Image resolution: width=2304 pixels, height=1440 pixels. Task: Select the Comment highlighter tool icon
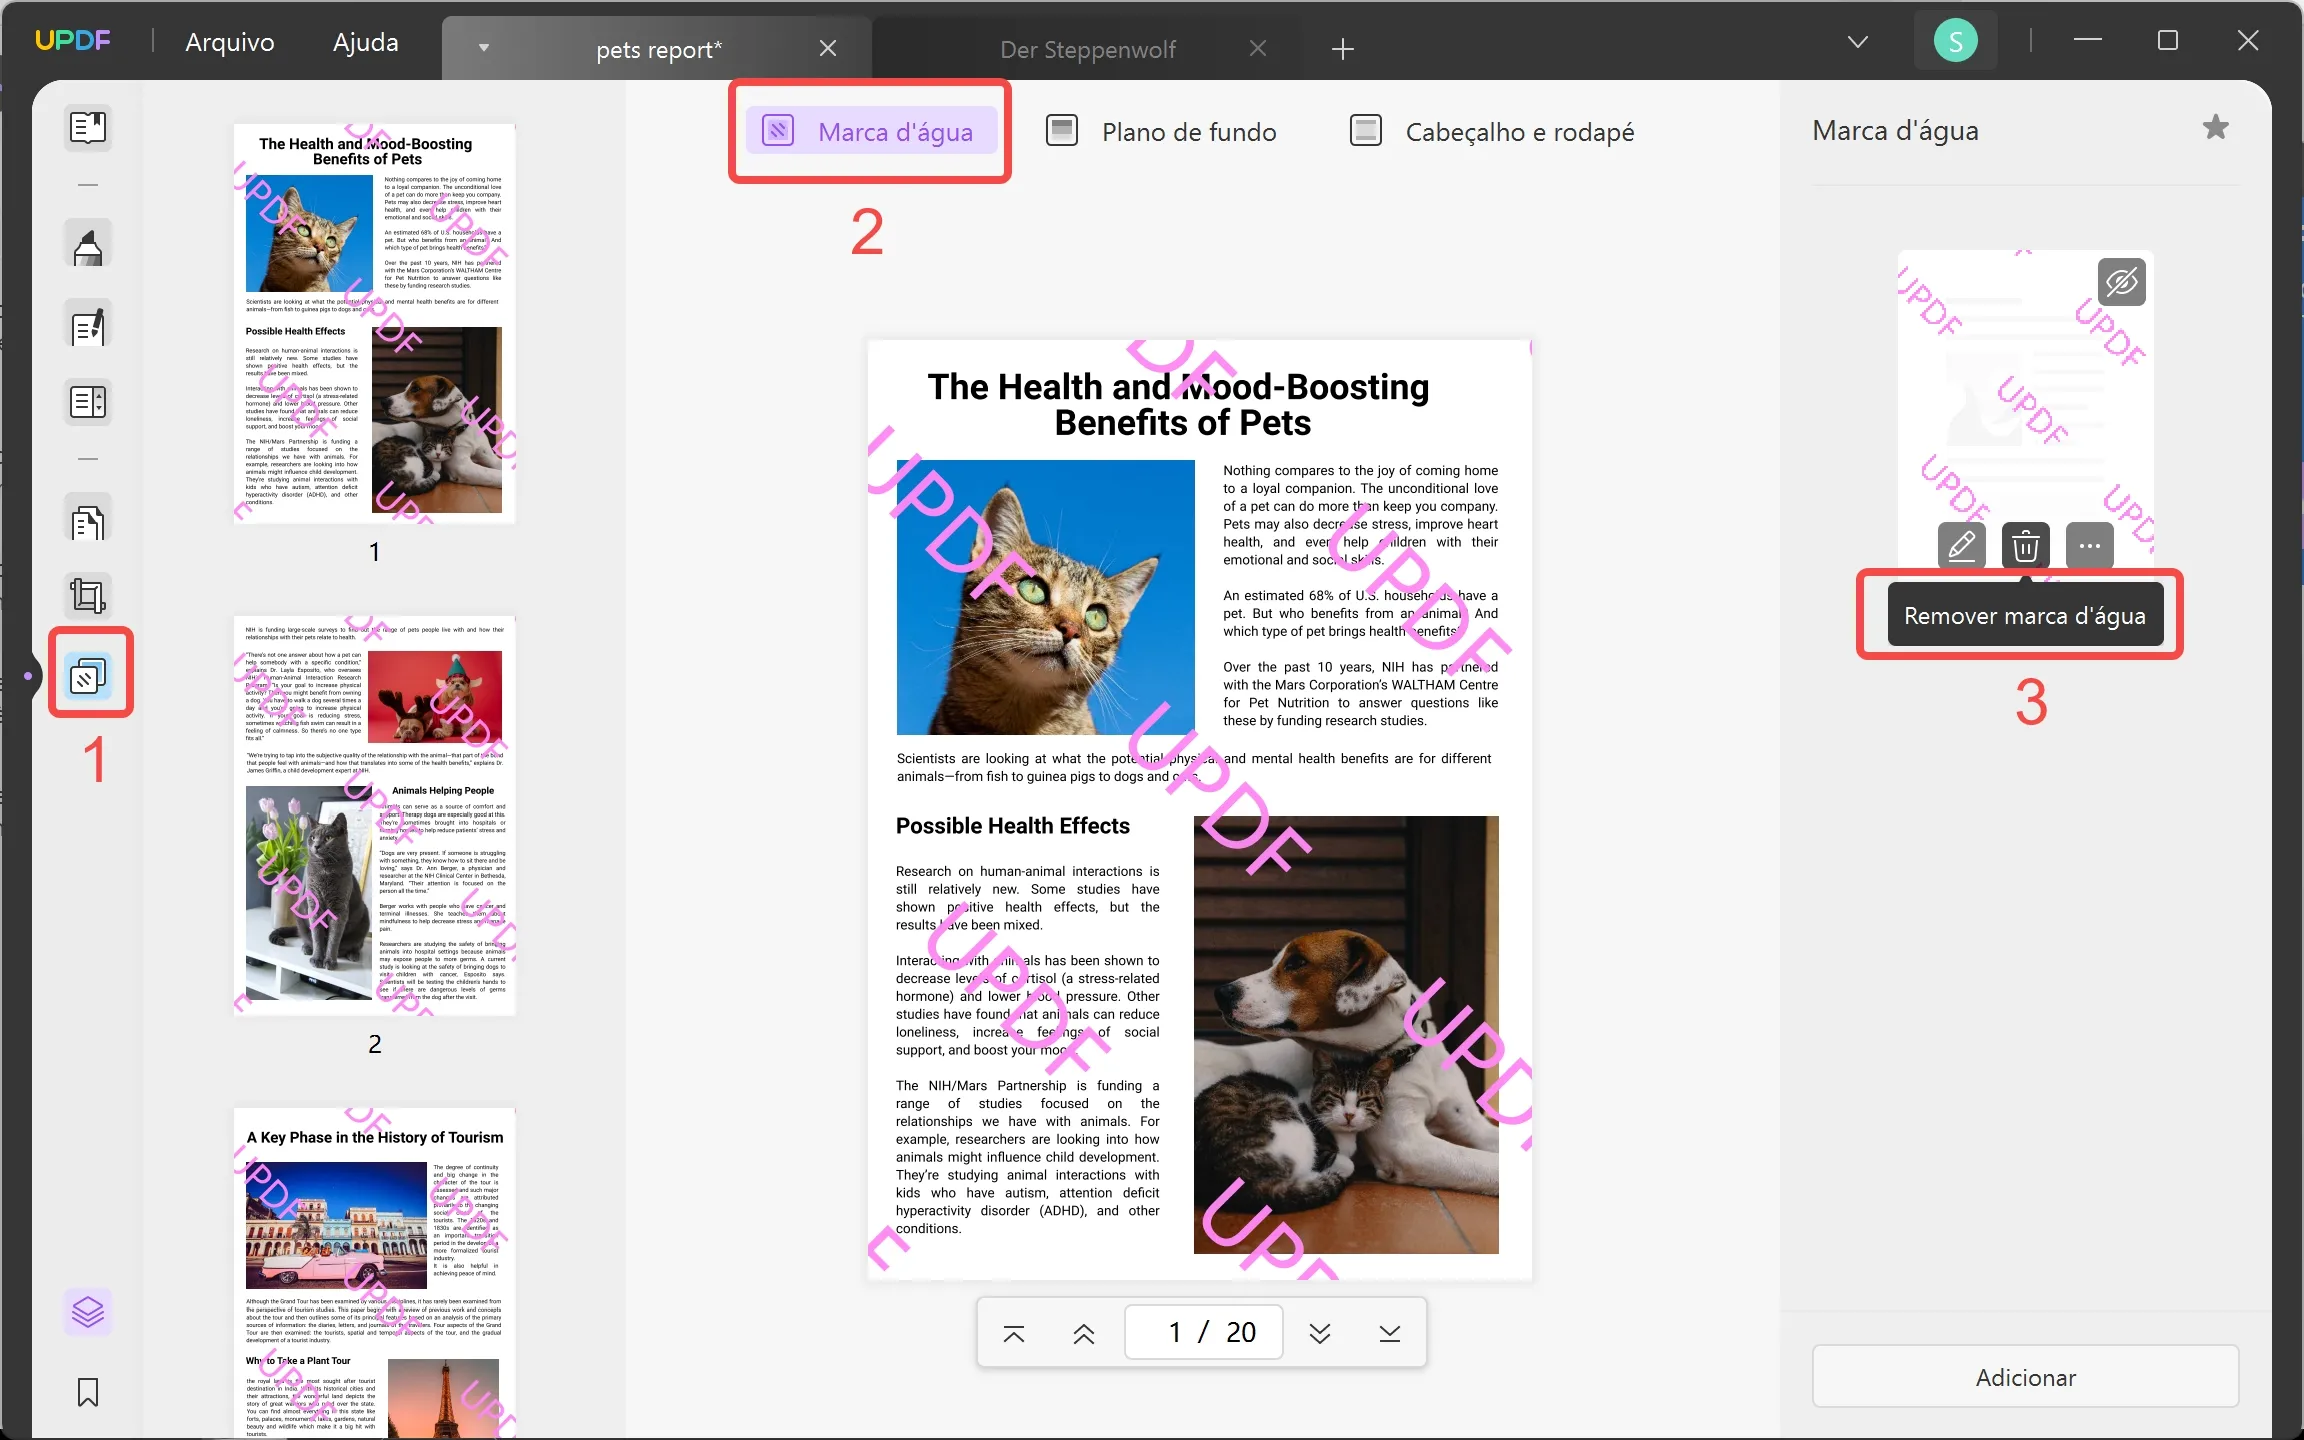tap(88, 245)
